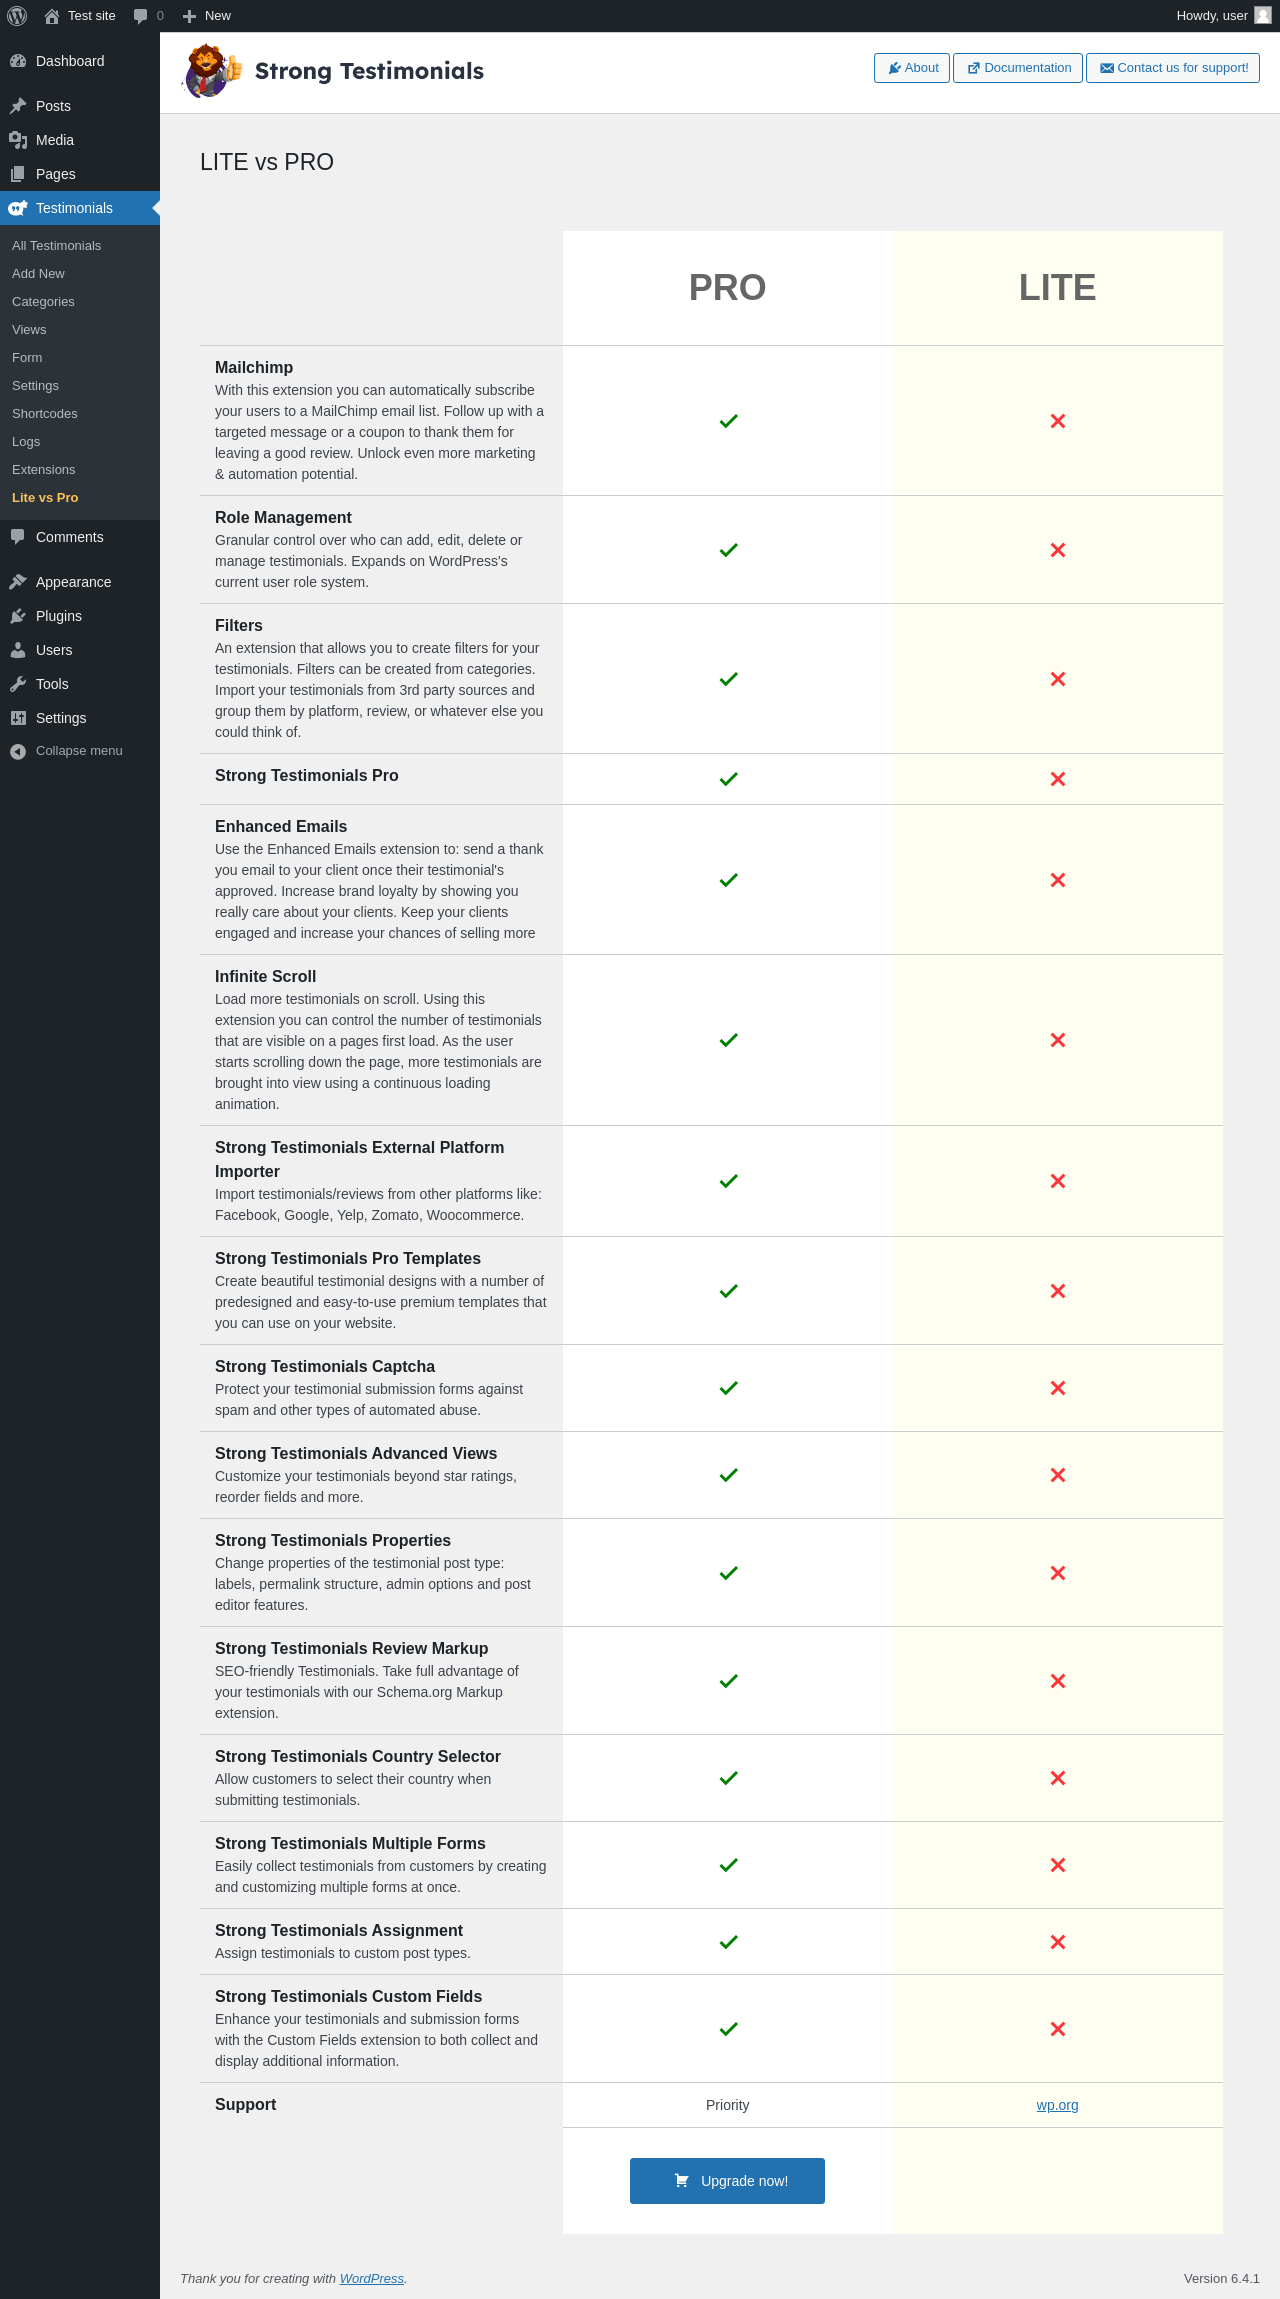Click the Strong Testimonials lion logo
Image resolution: width=1280 pixels, height=2299 pixels.
211,71
